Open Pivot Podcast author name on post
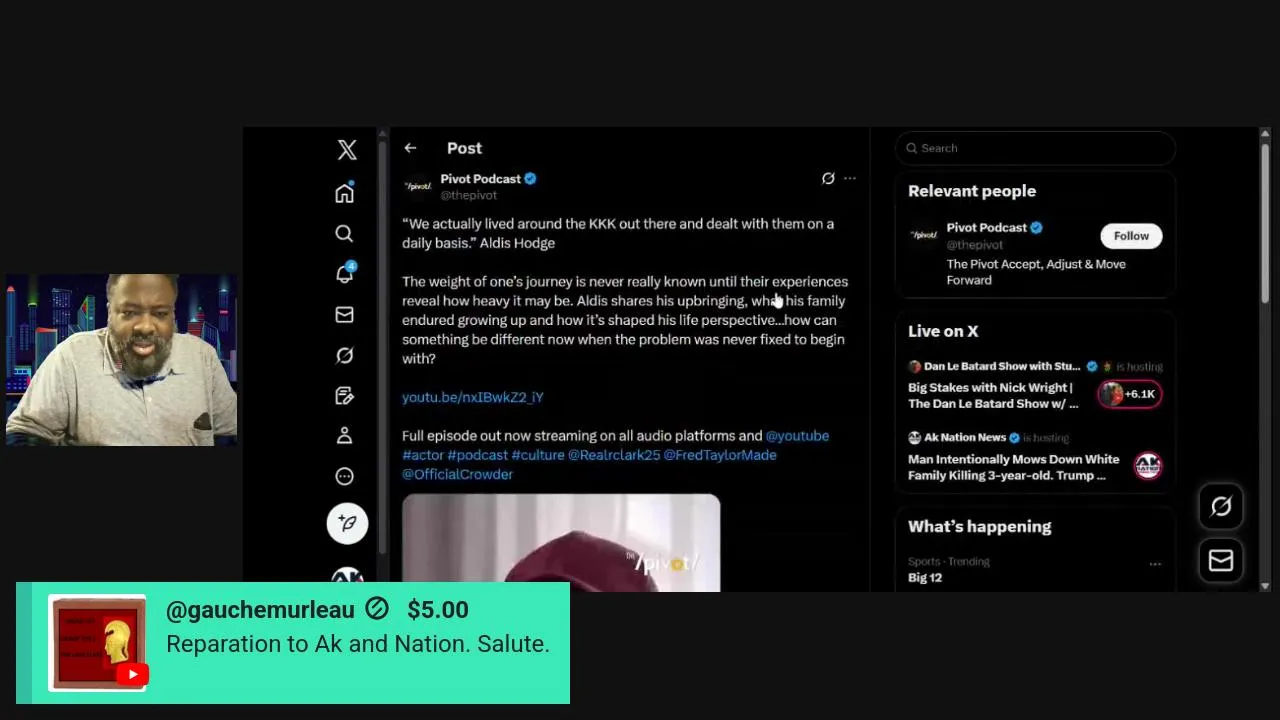 [481, 179]
